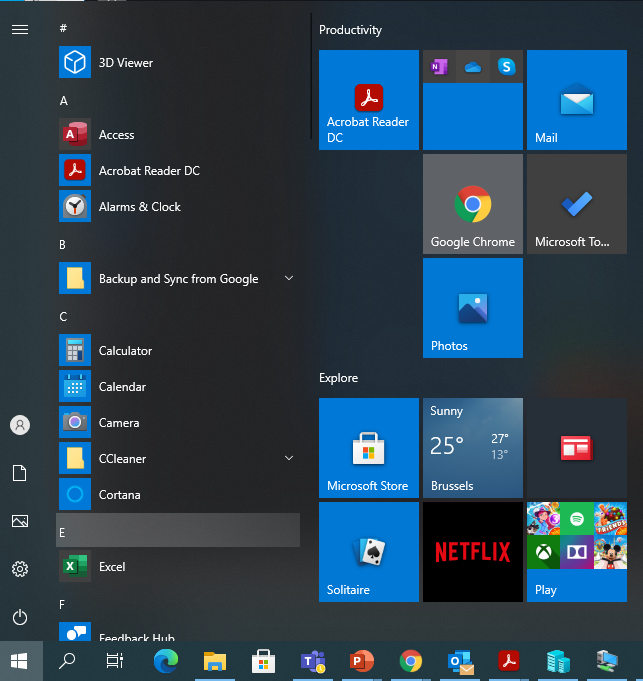Open the Brussels weather tile
Screen dimensions: 643x681
[473, 448]
